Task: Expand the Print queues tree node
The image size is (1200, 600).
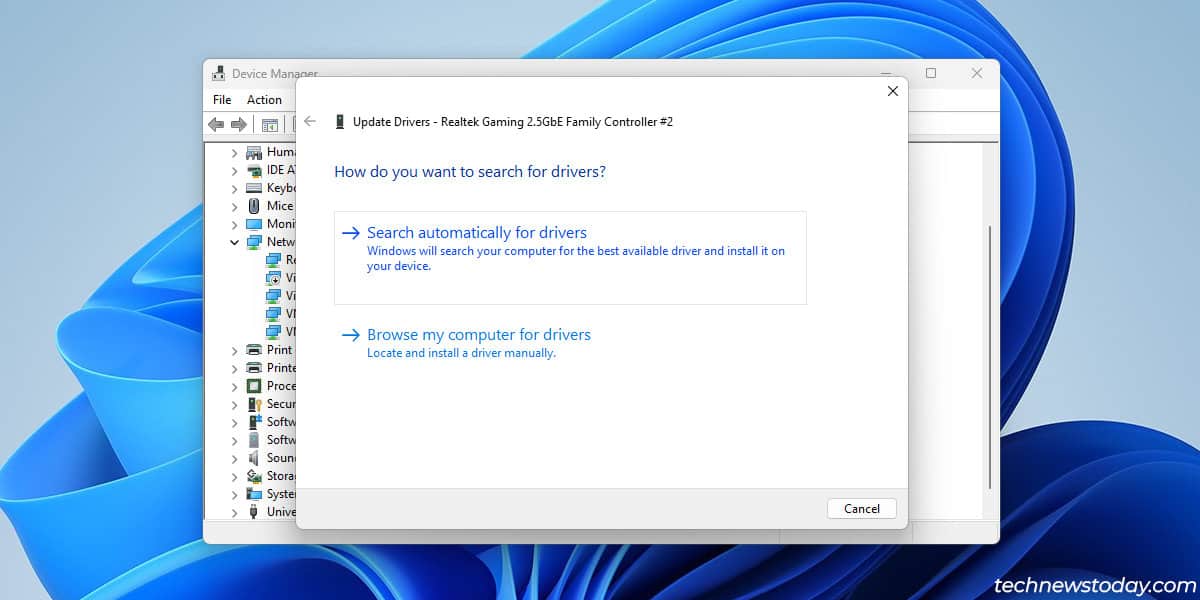Action: 235,350
